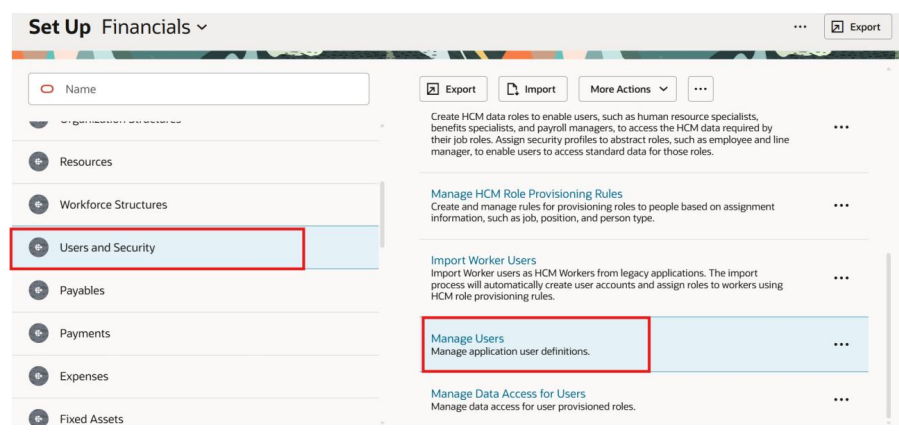This screenshot has height=443, width=899.
Task: Open the Manage Users task link
Action: 467,339
